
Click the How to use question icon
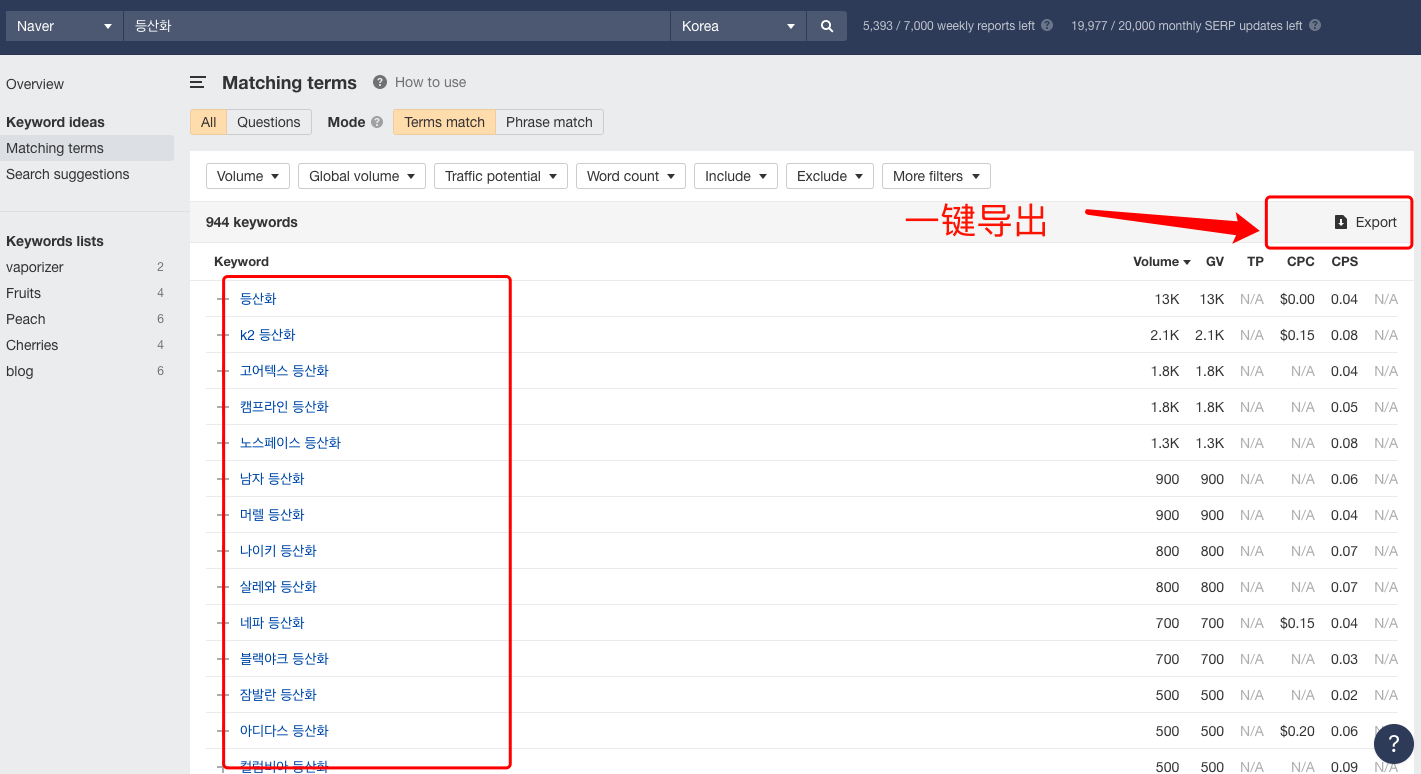point(380,82)
